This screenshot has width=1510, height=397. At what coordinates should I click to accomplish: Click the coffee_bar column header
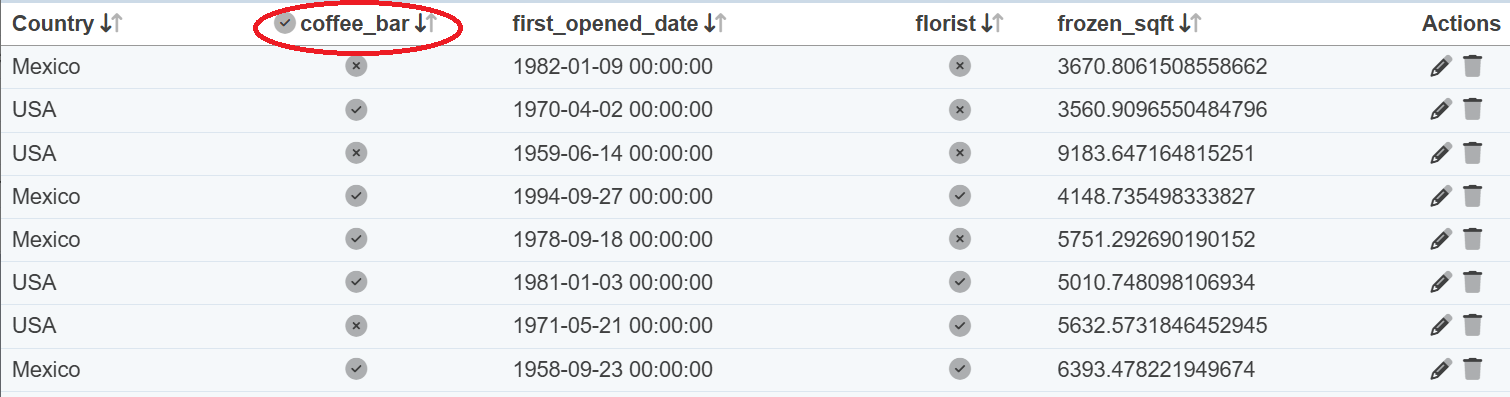tap(354, 24)
